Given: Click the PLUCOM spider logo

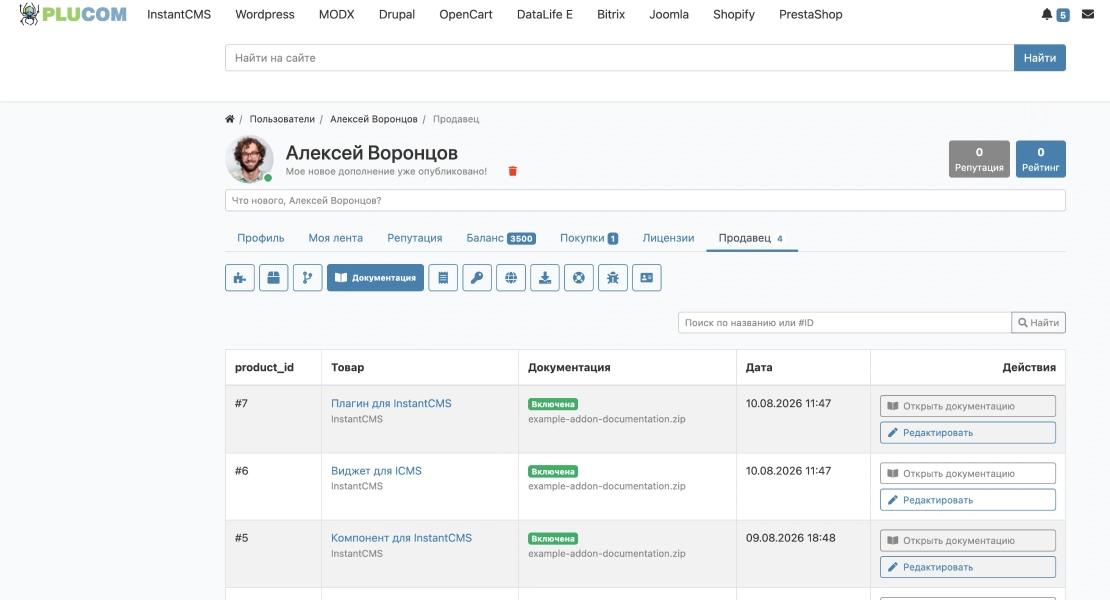Looking at the screenshot, I should (73, 14).
